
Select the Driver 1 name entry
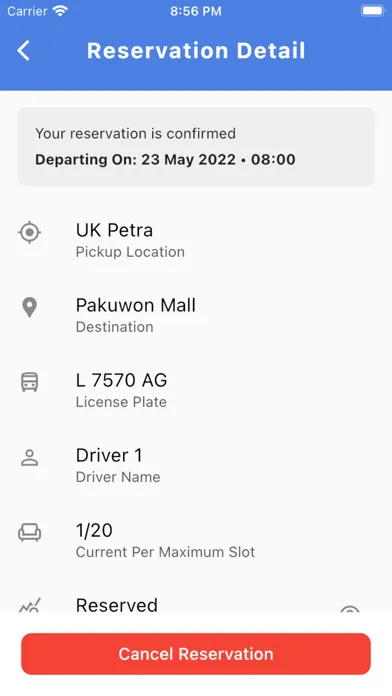(109, 455)
